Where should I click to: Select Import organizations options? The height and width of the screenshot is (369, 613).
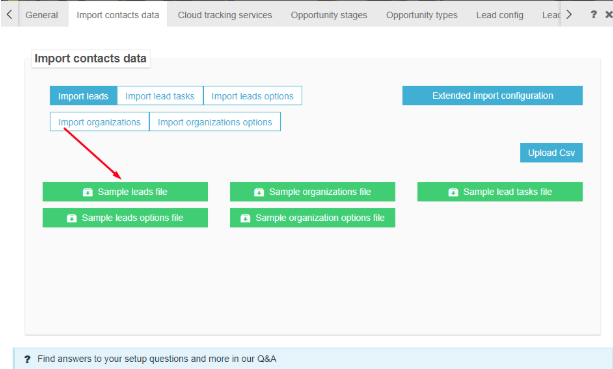click(x=215, y=122)
